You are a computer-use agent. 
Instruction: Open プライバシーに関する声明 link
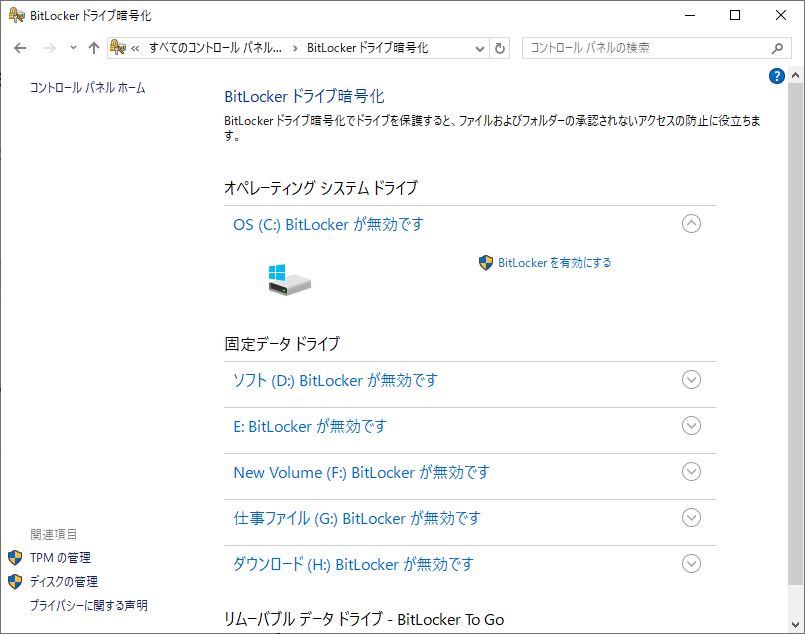click(89, 606)
